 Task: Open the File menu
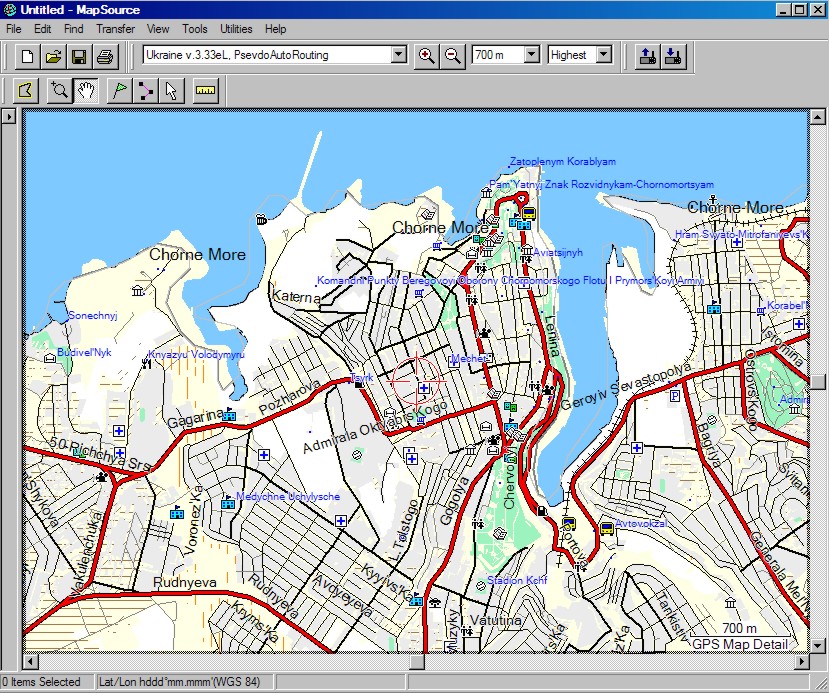14,29
